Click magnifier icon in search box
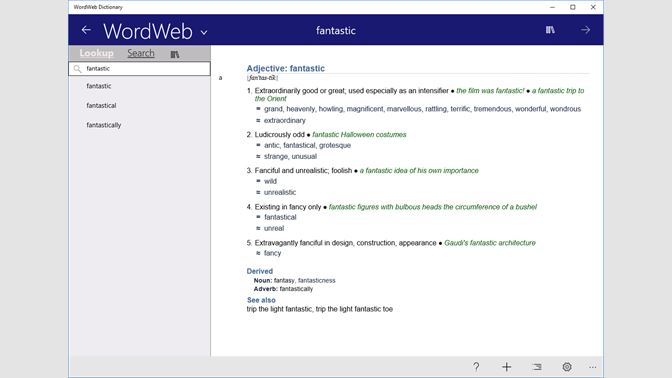The width and height of the screenshot is (672, 378). click(78, 69)
